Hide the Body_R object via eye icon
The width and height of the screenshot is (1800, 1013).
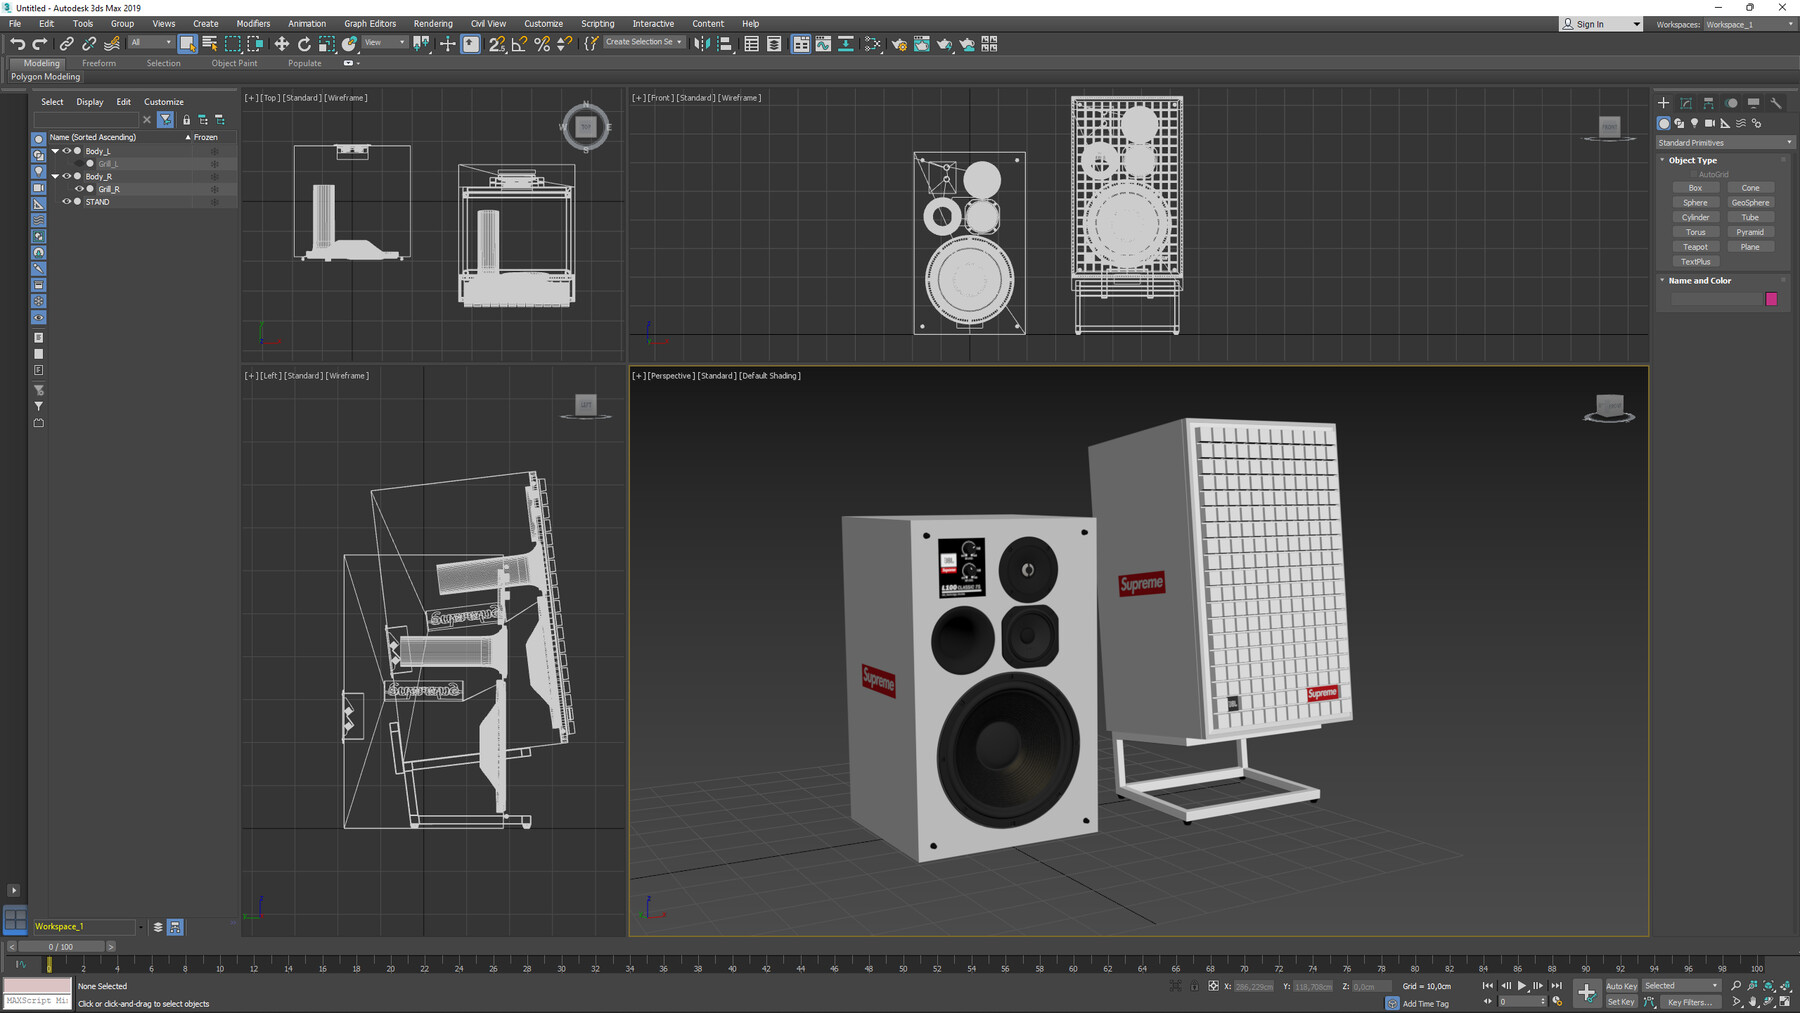tap(67, 176)
